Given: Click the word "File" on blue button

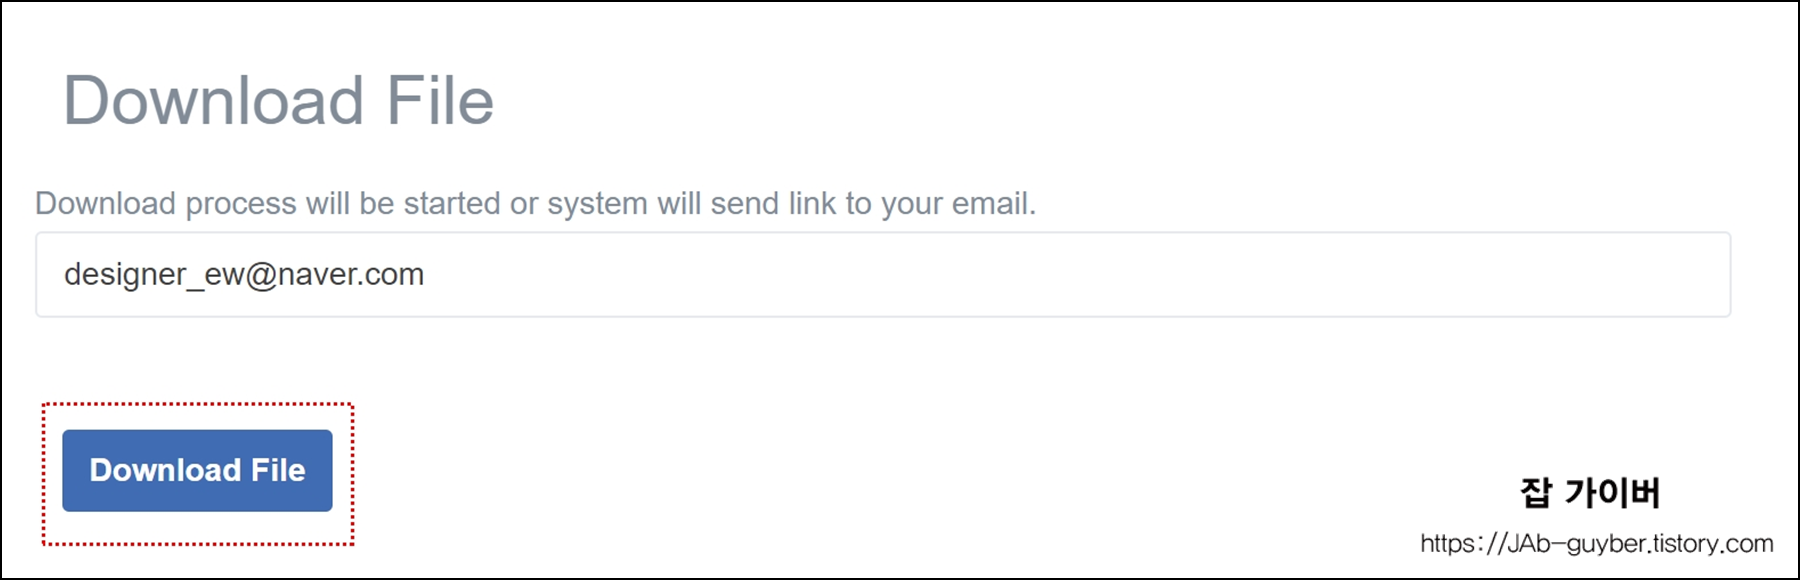Looking at the screenshot, I should click(x=278, y=470).
